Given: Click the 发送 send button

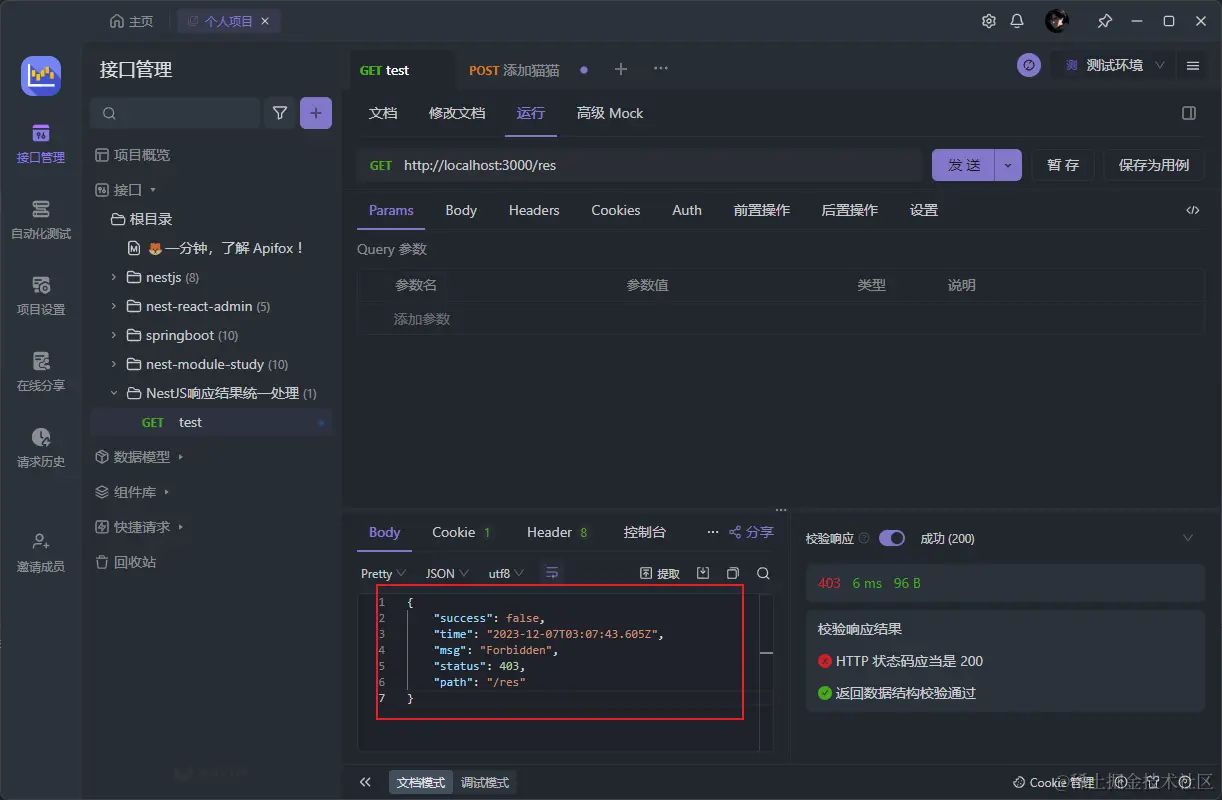Looking at the screenshot, I should 964,165.
